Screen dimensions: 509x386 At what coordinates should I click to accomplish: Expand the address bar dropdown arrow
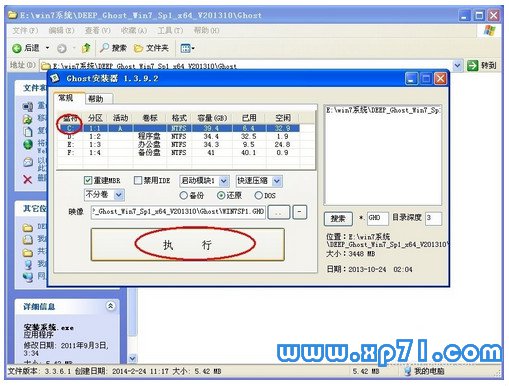click(458, 65)
